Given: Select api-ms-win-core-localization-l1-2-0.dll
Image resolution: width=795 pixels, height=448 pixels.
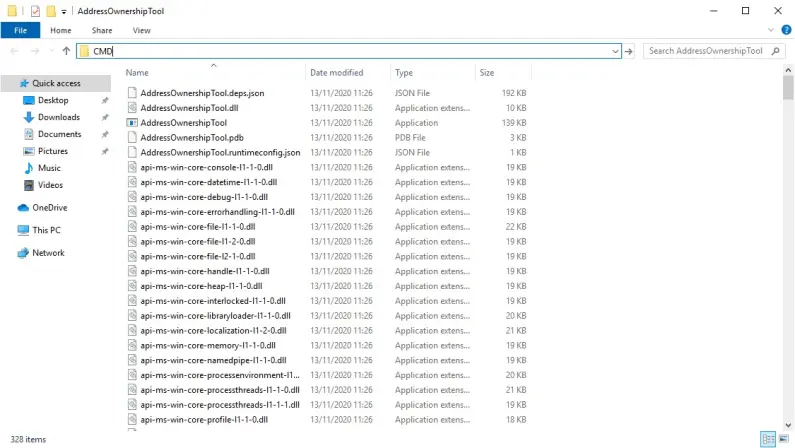Looking at the screenshot, I should 213,330.
